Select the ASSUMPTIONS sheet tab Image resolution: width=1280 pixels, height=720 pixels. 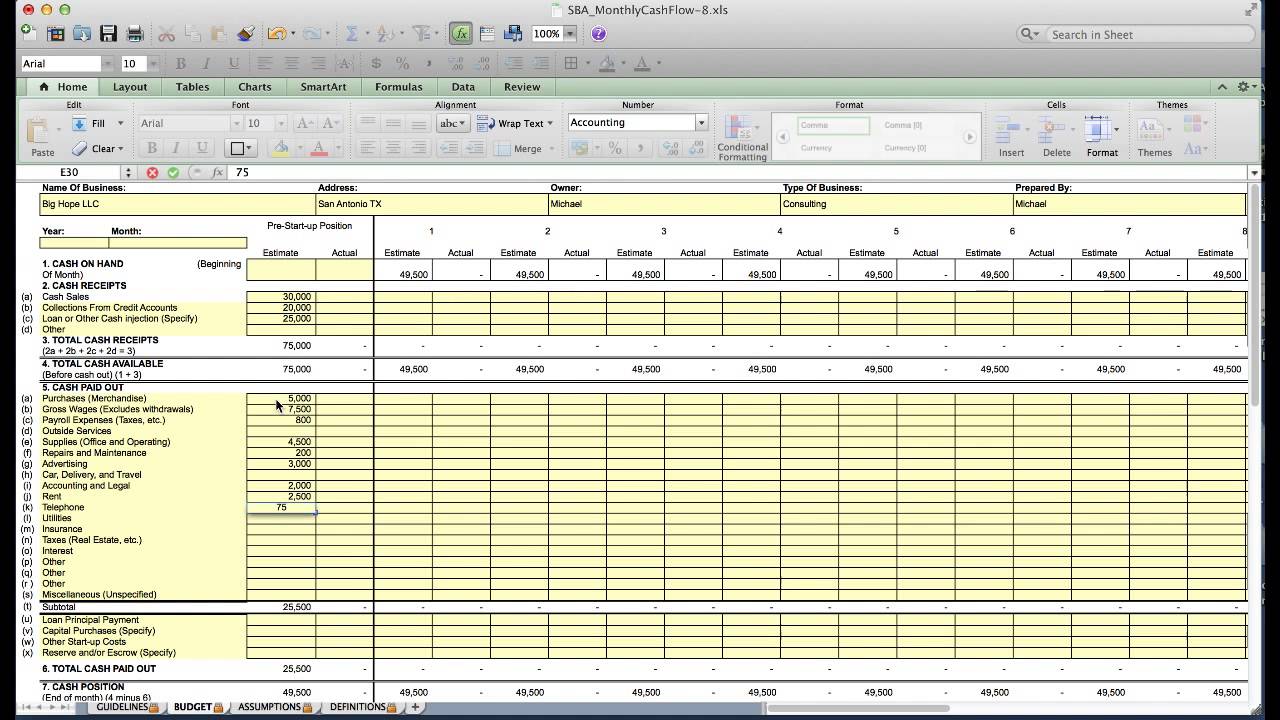pyautogui.click(x=274, y=707)
